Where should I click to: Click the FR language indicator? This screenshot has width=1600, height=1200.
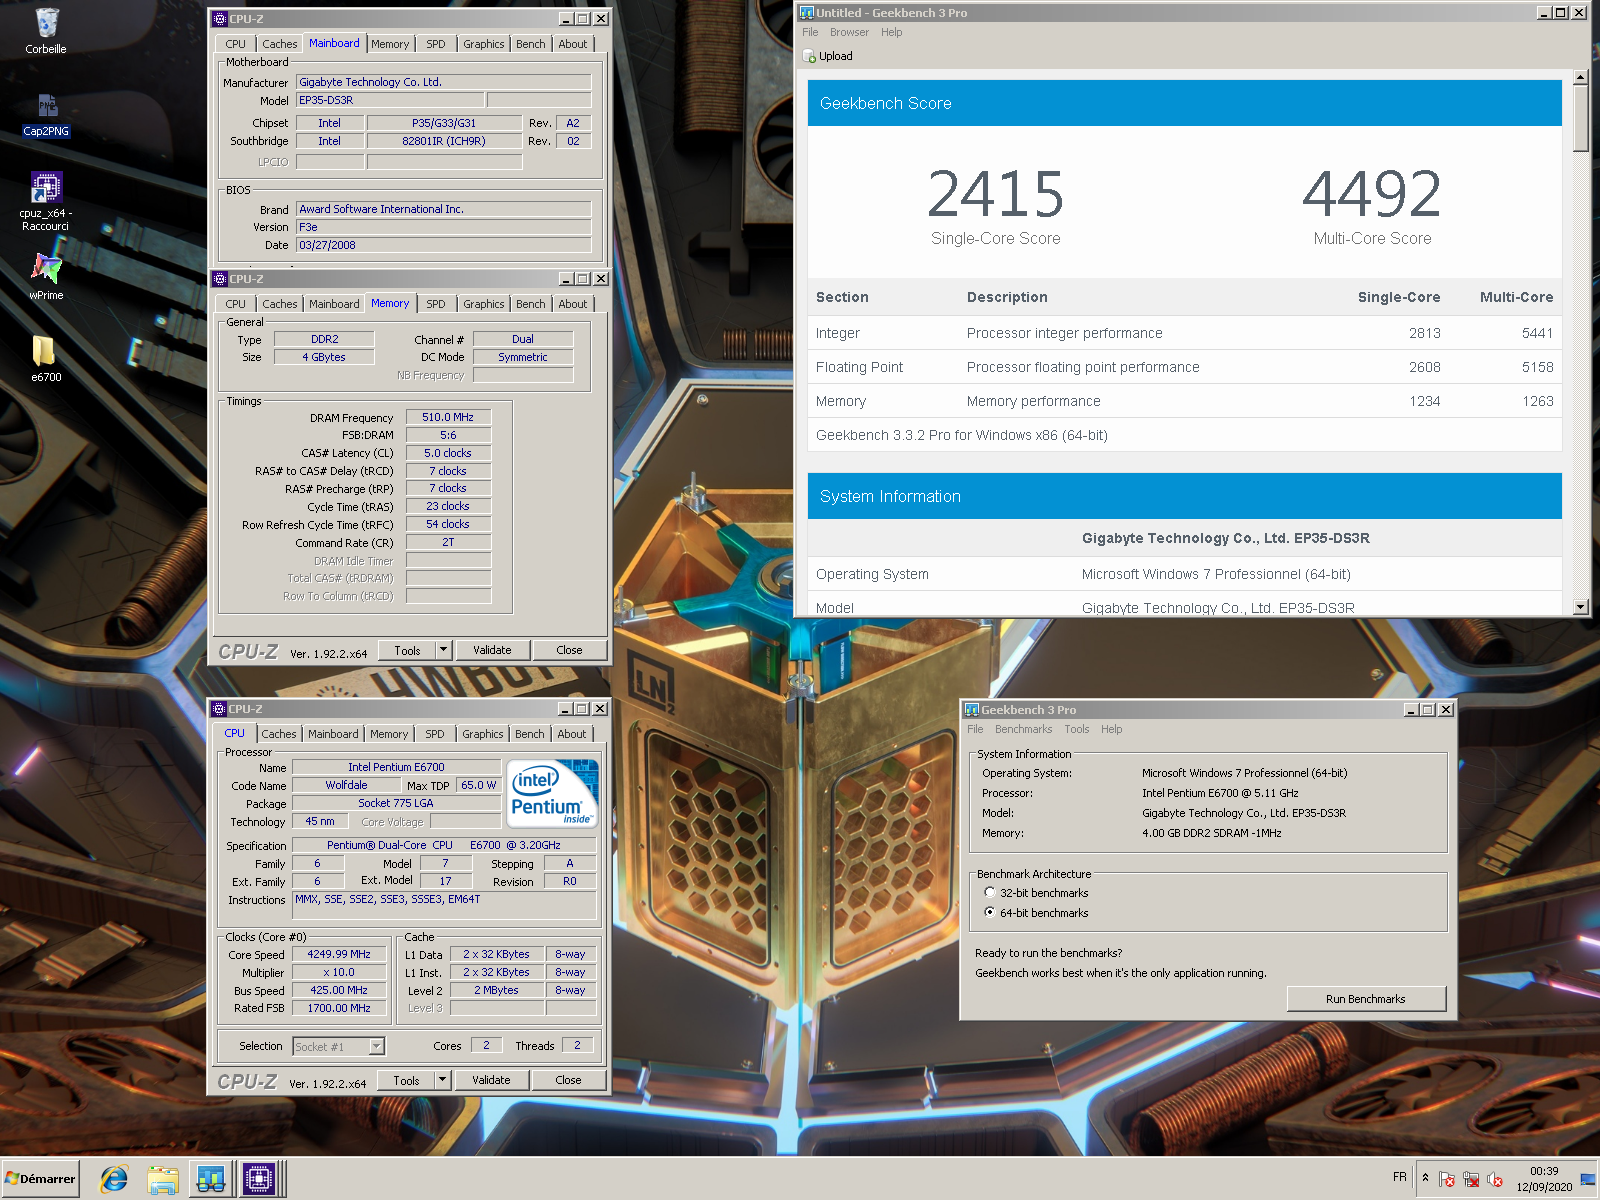[1399, 1177]
